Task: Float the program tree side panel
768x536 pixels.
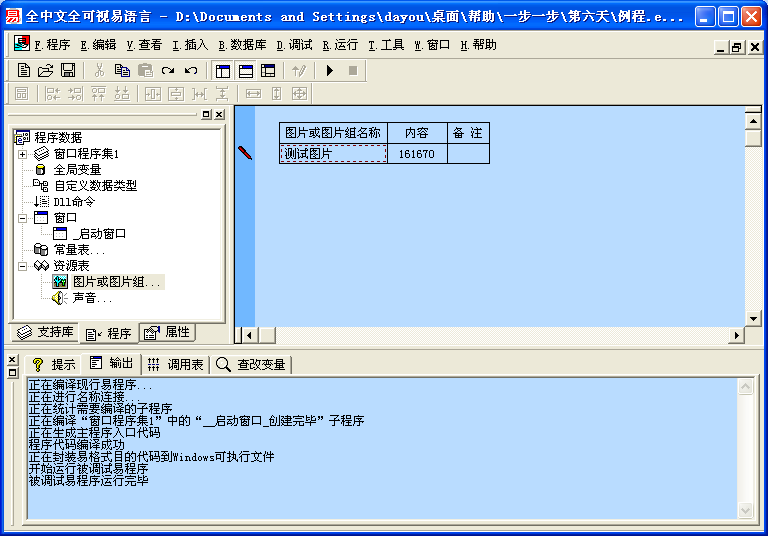Action: [206, 115]
